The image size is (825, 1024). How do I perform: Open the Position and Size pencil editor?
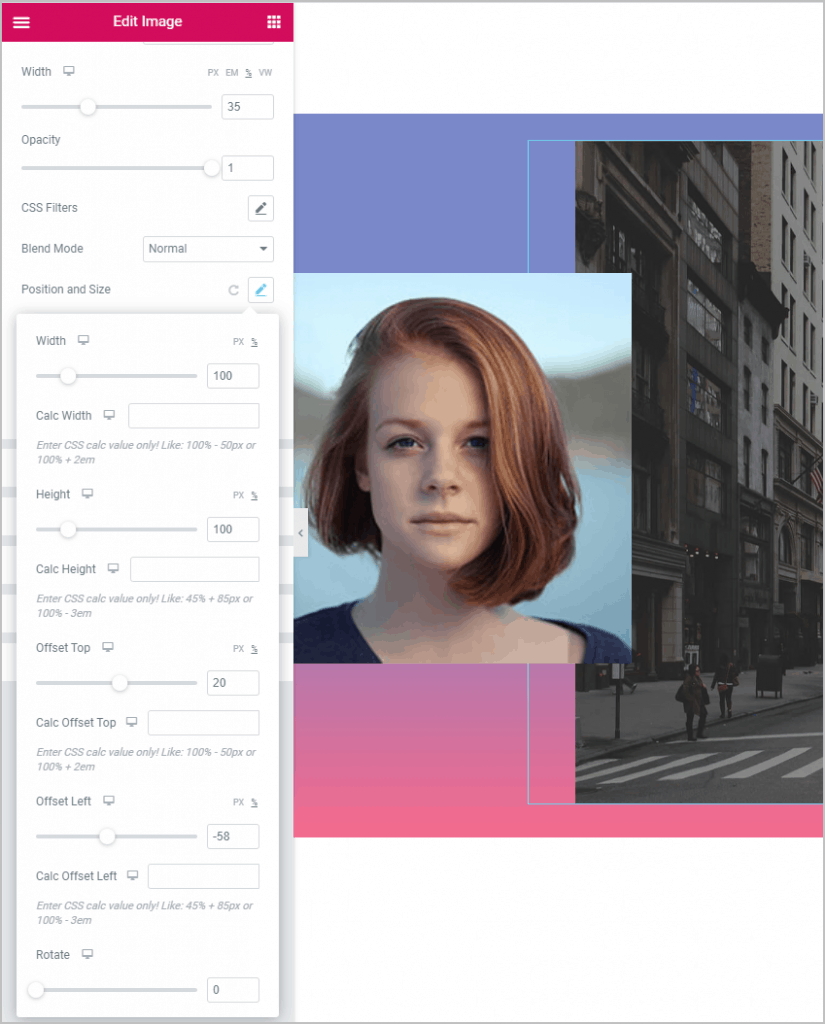(260, 290)
